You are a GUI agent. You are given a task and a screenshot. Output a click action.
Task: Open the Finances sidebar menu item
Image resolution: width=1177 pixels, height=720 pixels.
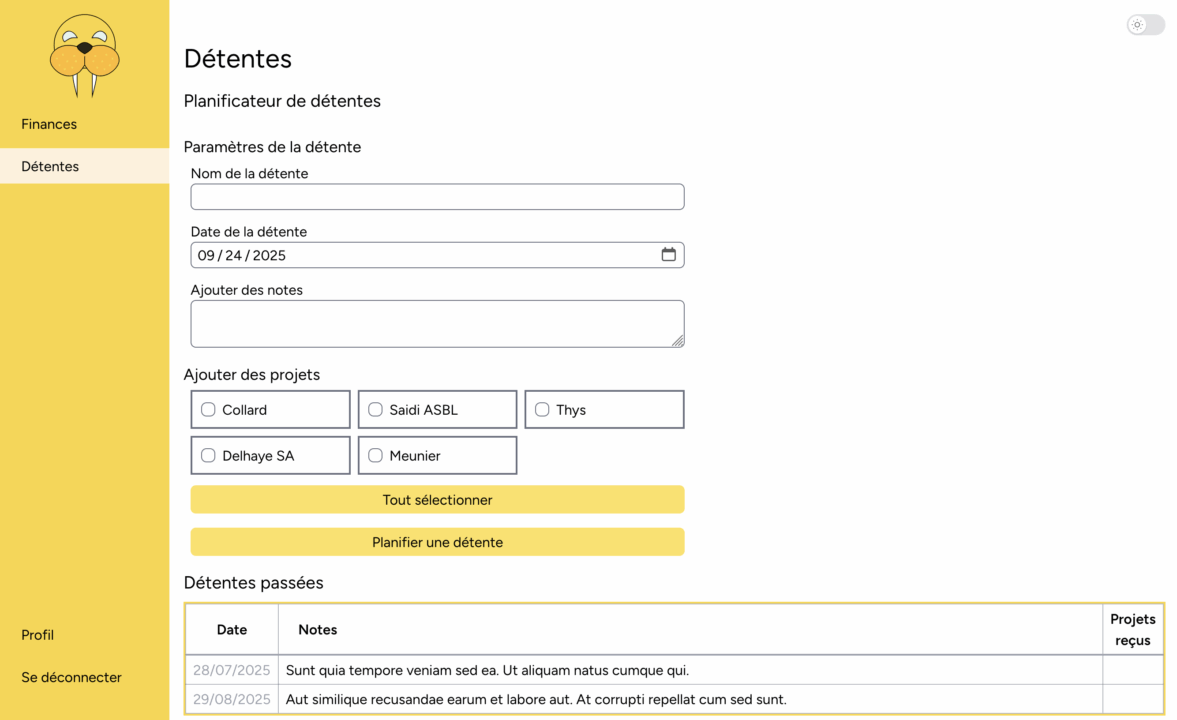[49, 124]
